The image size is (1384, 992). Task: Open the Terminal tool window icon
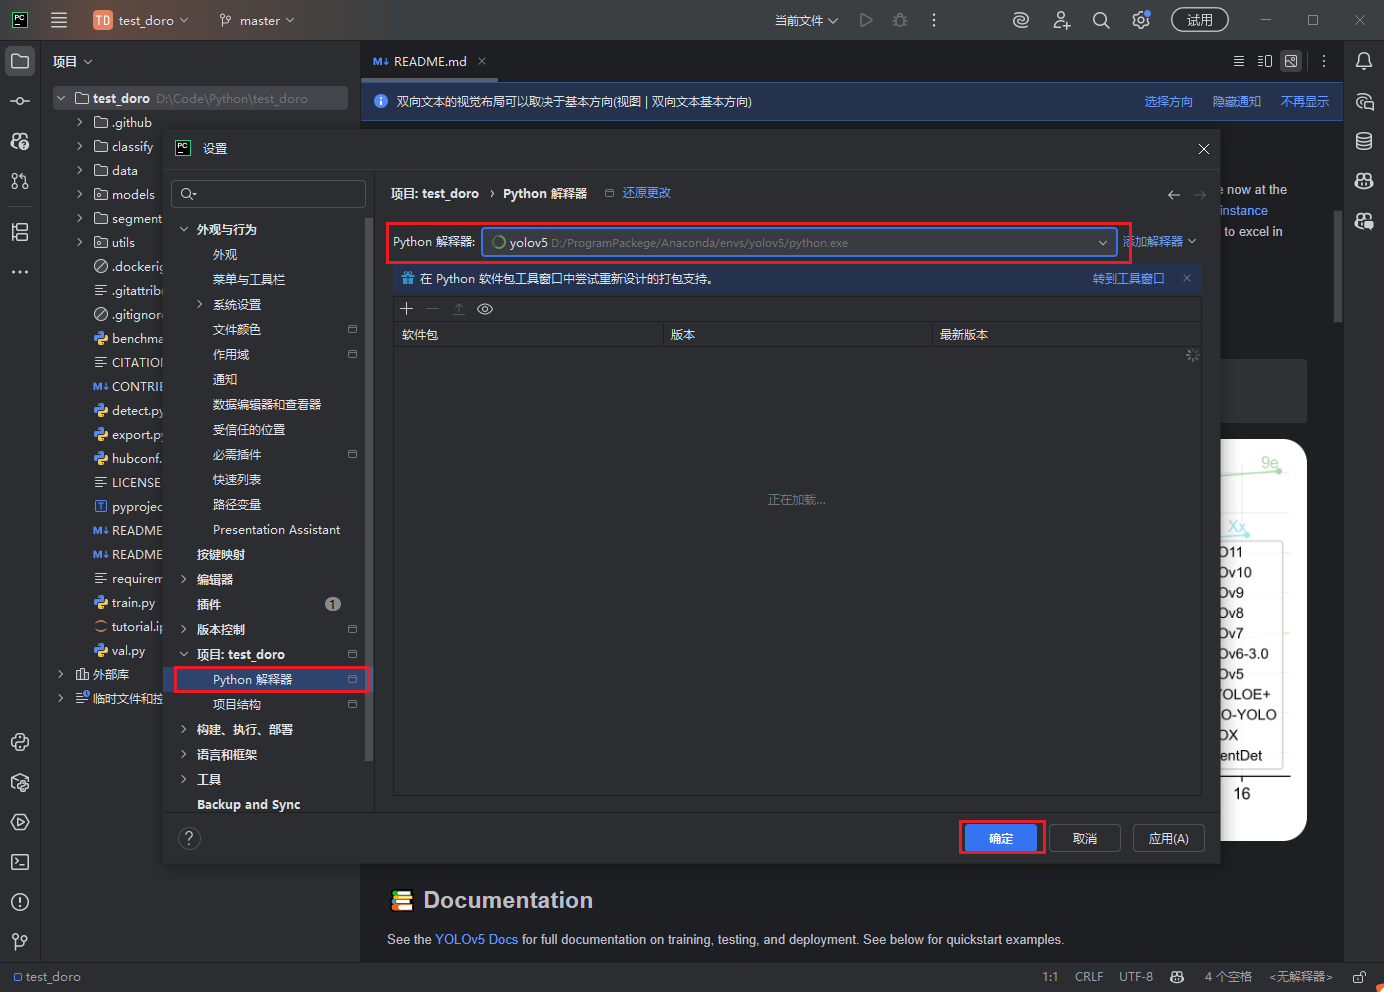[x=20, y=862]
